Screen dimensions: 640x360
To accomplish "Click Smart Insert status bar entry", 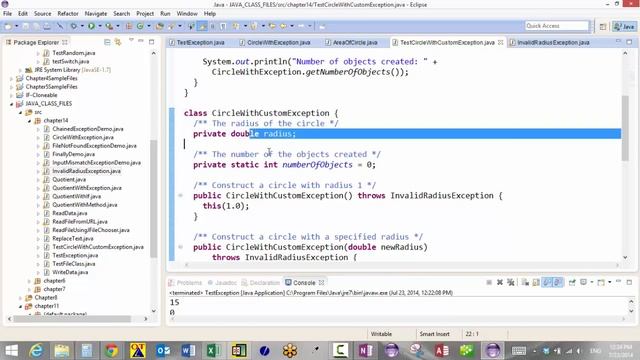I will (x=434, y=334).
